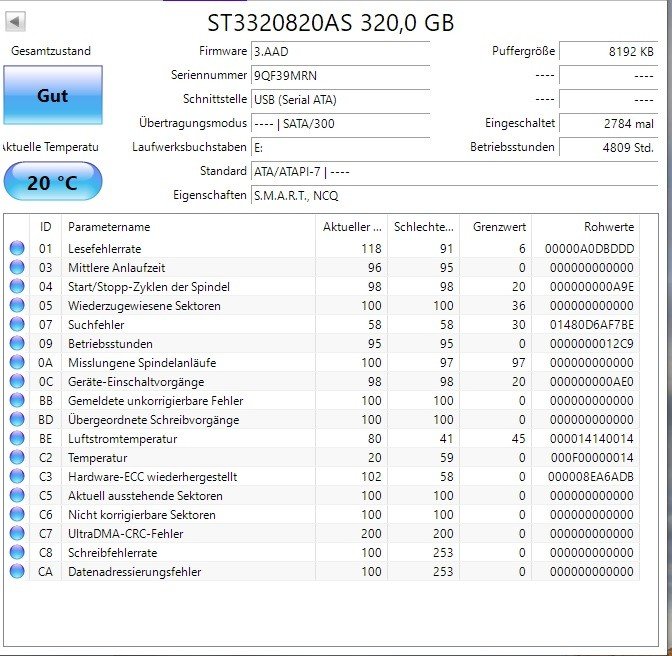
Task: Sort by the Parametername column header
Action: 185,227
